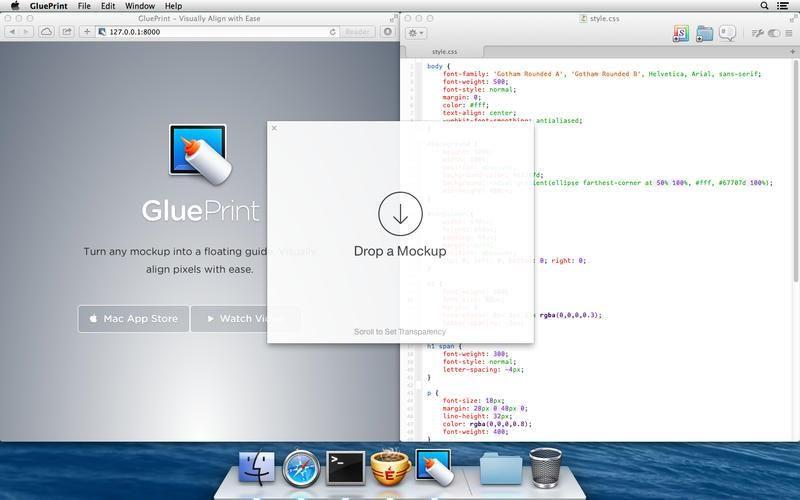Viewport: 800px width, 500px height.
Task: Click the new snippet S icon
Action: [x=681, y=34]
